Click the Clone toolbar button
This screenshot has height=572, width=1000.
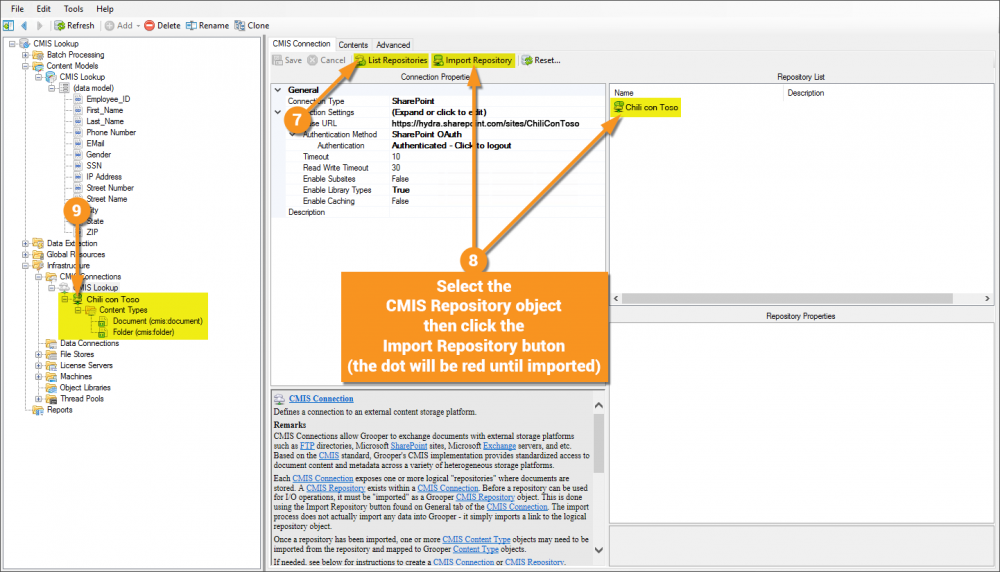coord(252,26)
